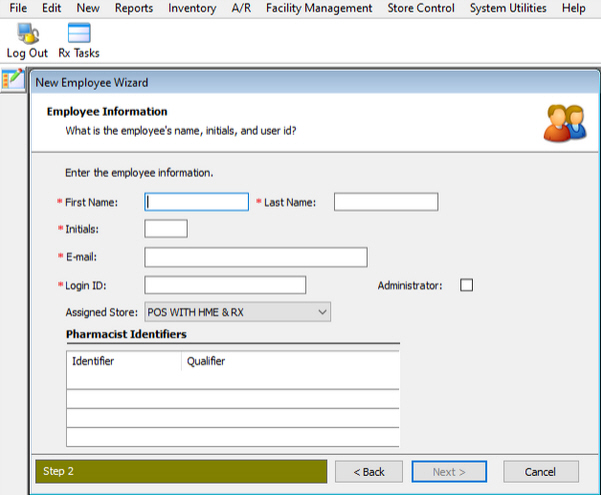Click the Next button
The width and height of the screenshot is (601, 495).
click(449, 471)
